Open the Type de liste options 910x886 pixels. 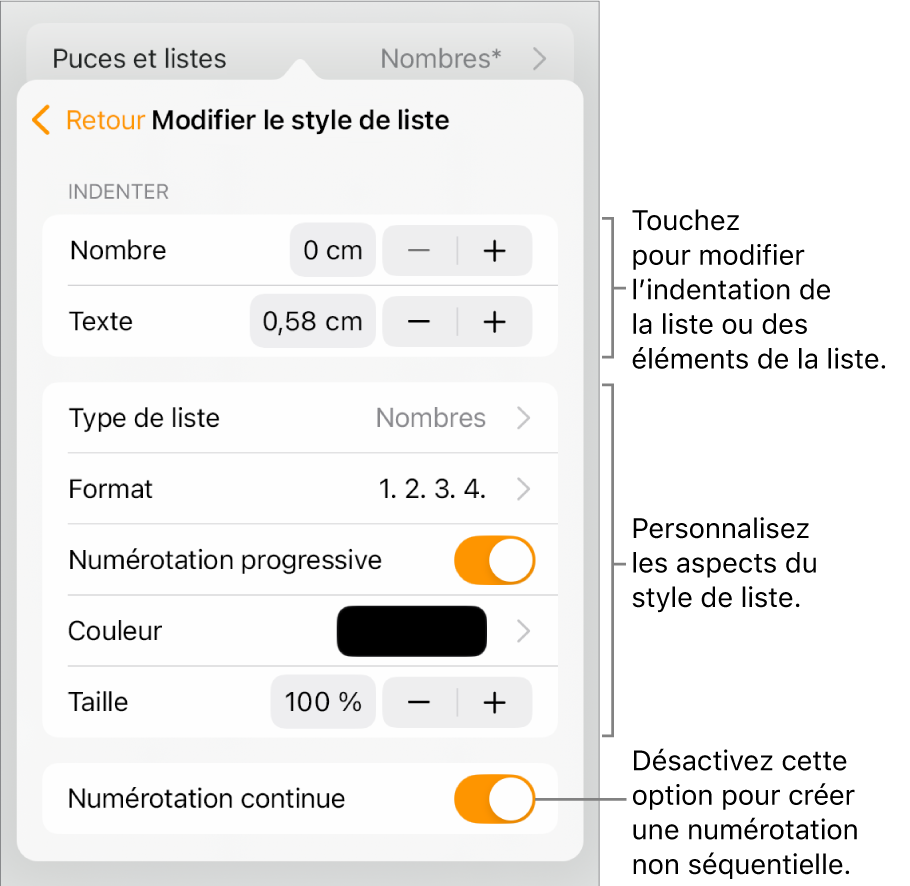(x=300, y=418)
